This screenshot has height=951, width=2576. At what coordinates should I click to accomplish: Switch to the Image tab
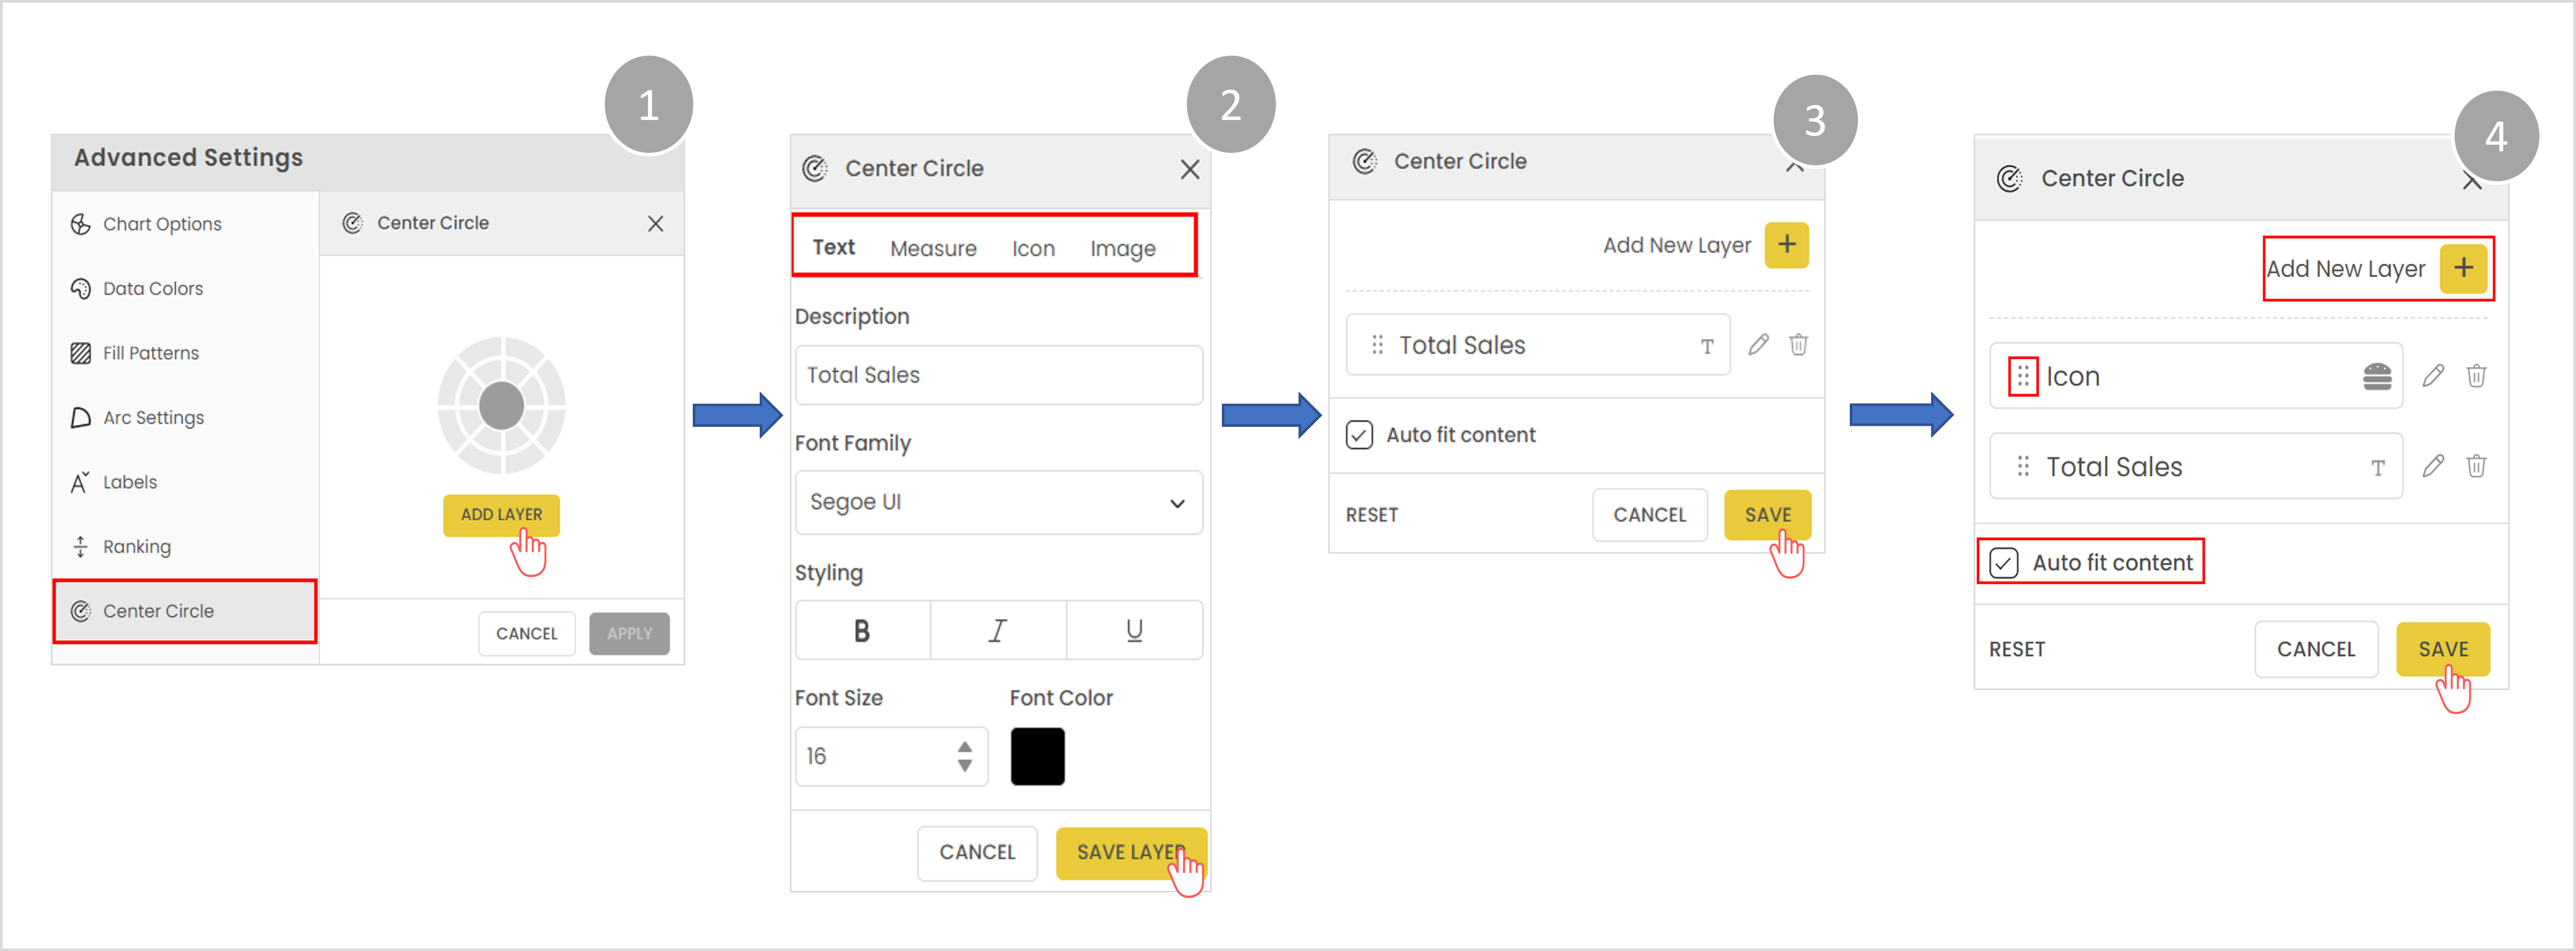coord(1122,248)
